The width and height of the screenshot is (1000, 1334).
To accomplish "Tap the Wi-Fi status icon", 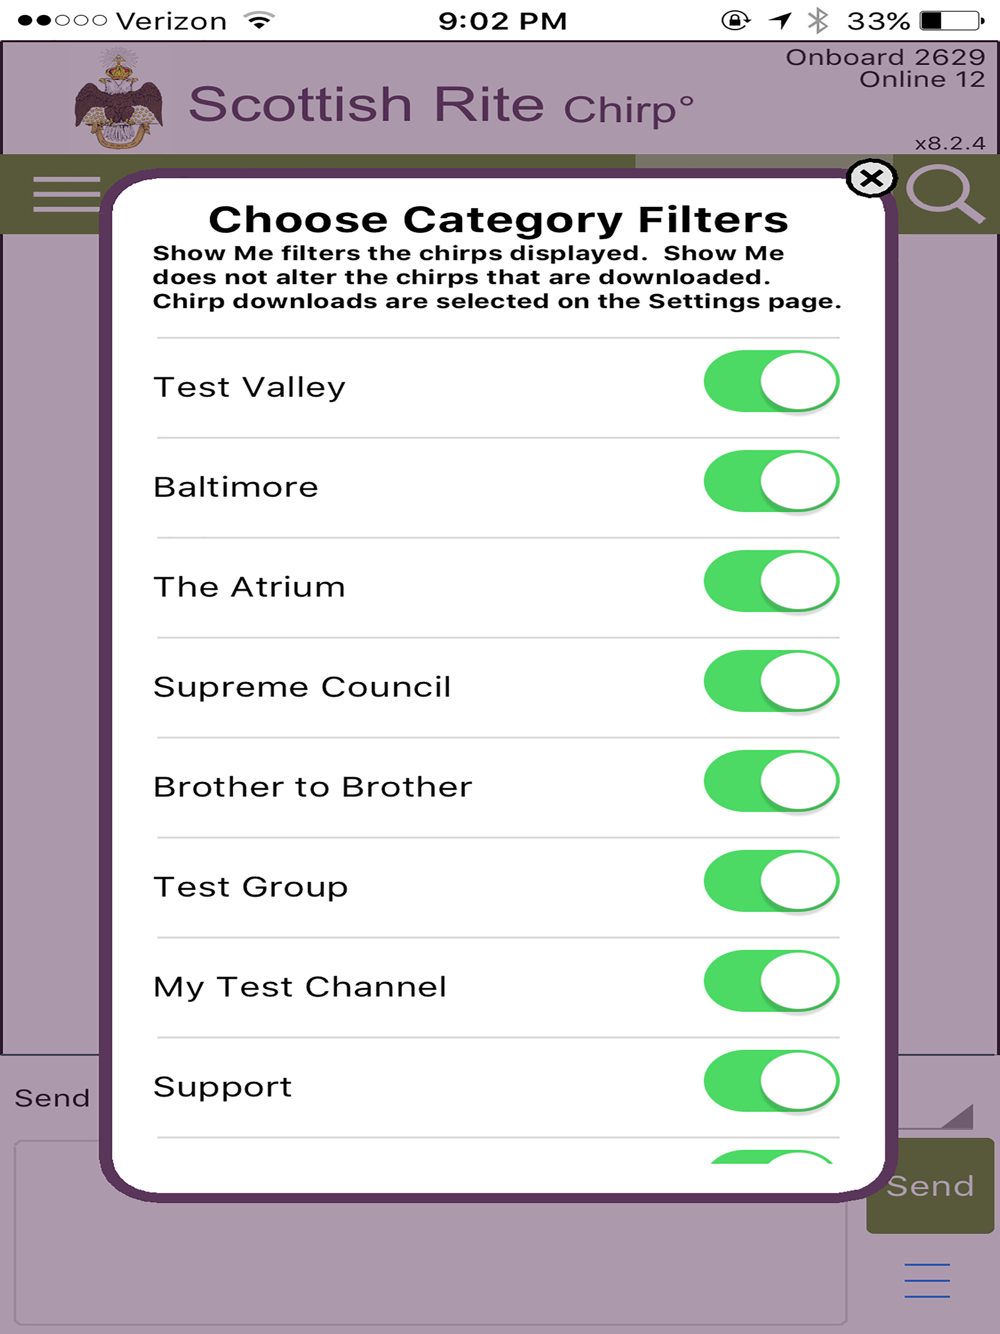I will click(x=260, y=20).
